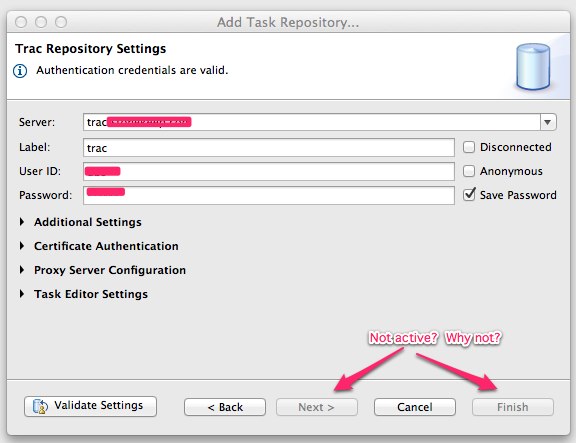Click the icon on the Validate Settings button
Viewport: 576px width, 443px height.
(40, 406)
